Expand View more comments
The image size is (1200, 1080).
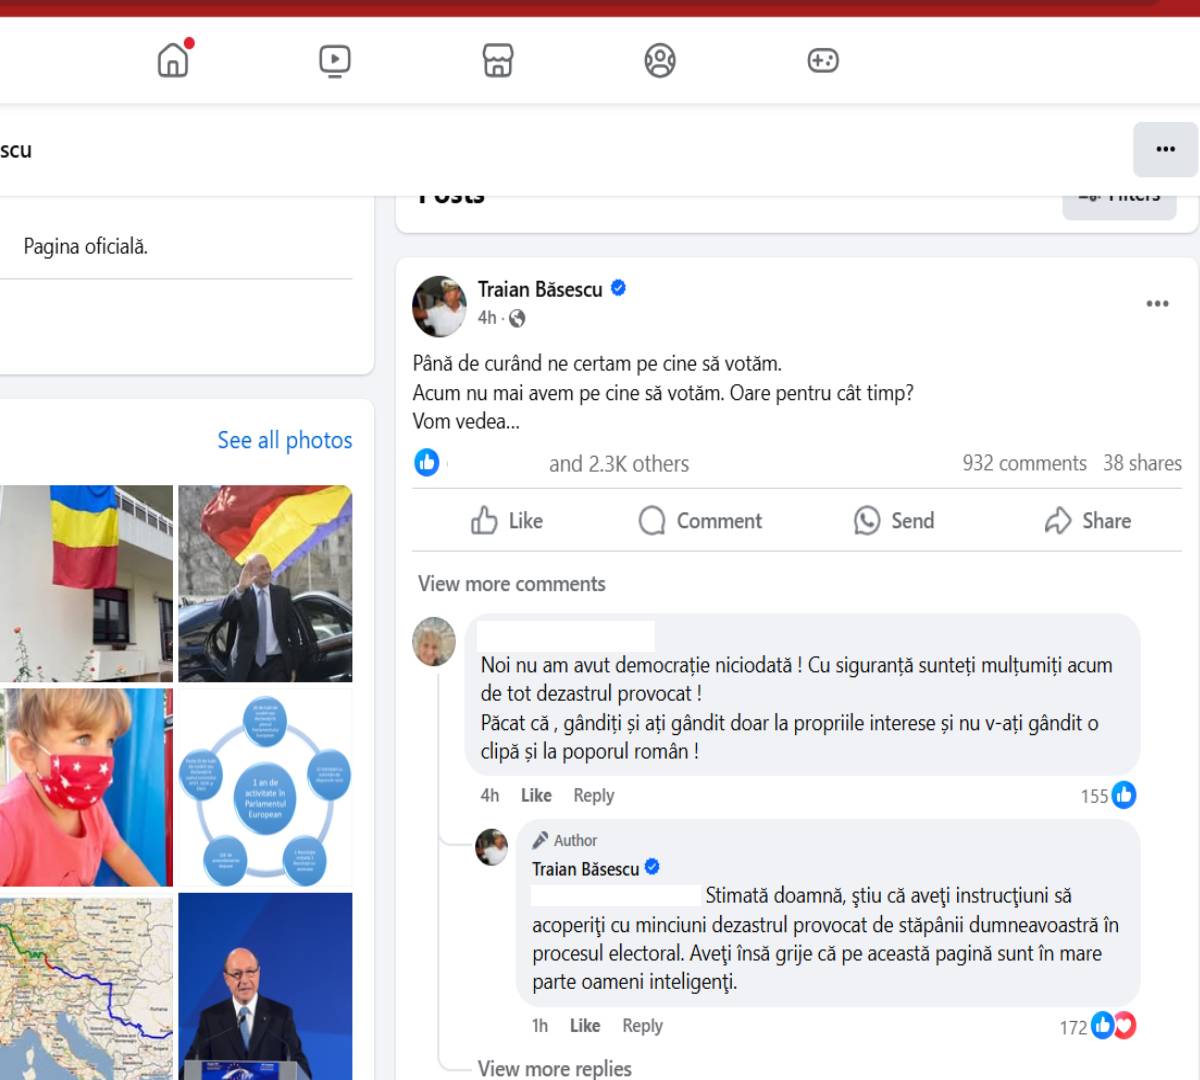point(511,584)
